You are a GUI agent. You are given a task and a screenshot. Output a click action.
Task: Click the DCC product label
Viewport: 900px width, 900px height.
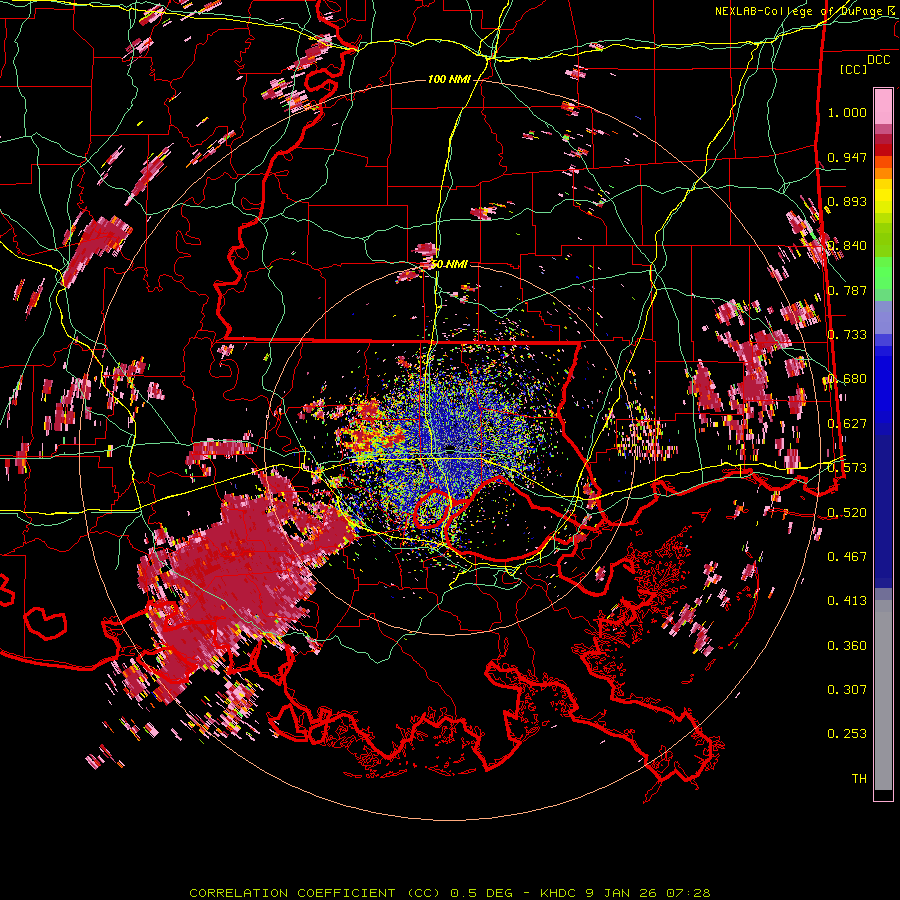coord(878,60)
